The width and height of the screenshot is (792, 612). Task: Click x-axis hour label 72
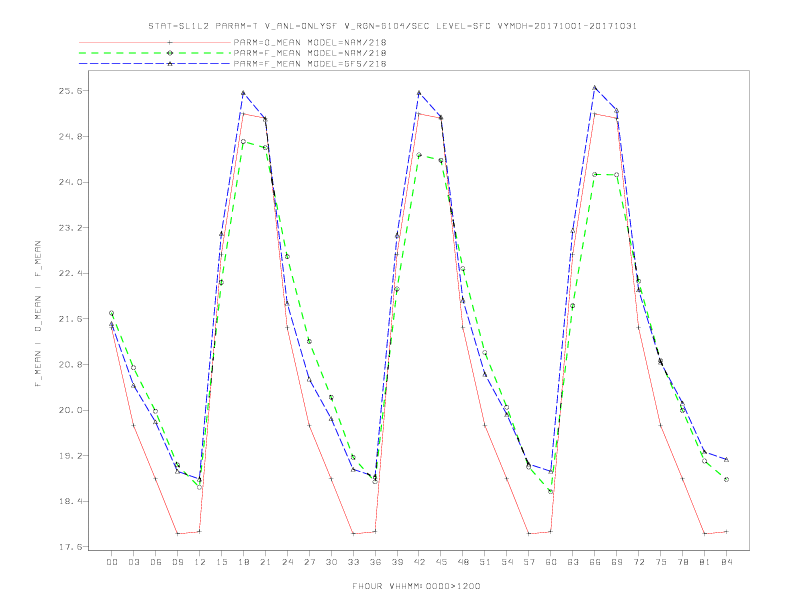tap(639, 562)
